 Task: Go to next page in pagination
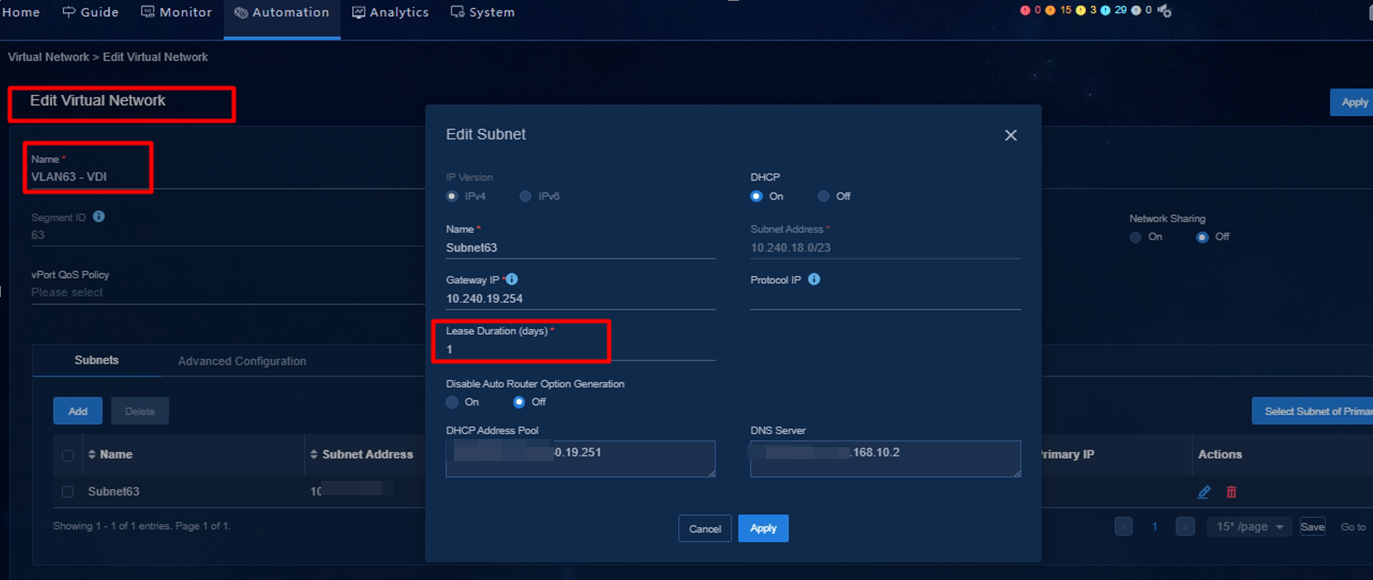point(1185,527)
